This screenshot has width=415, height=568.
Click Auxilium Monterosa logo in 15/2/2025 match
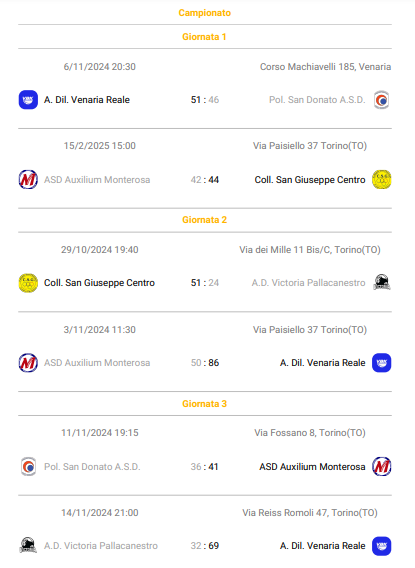(x=28, y=180)
